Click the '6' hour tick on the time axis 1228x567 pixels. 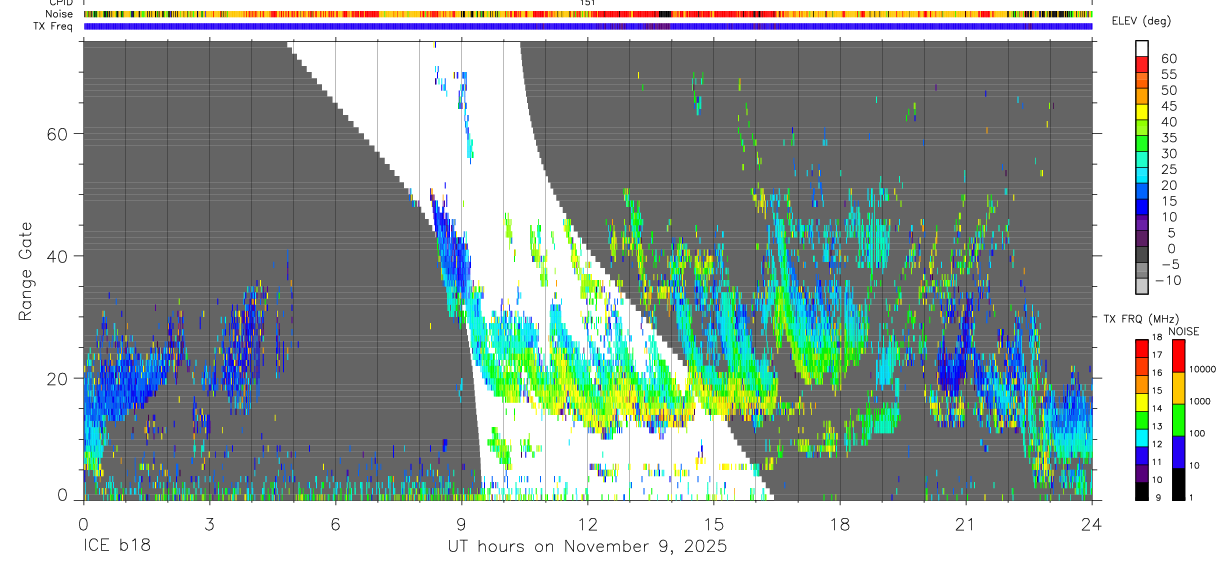[335, 524]
